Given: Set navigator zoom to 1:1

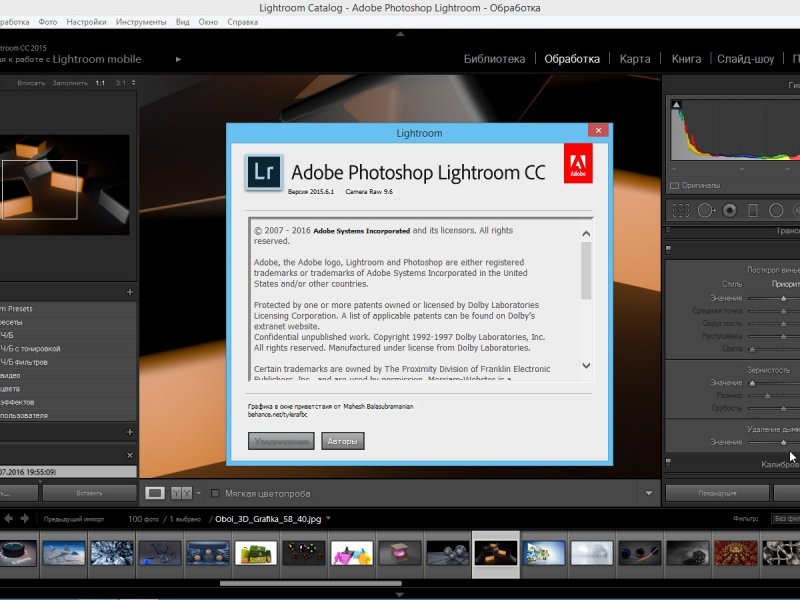Looking at the screenshot, I should pos(100,83).
